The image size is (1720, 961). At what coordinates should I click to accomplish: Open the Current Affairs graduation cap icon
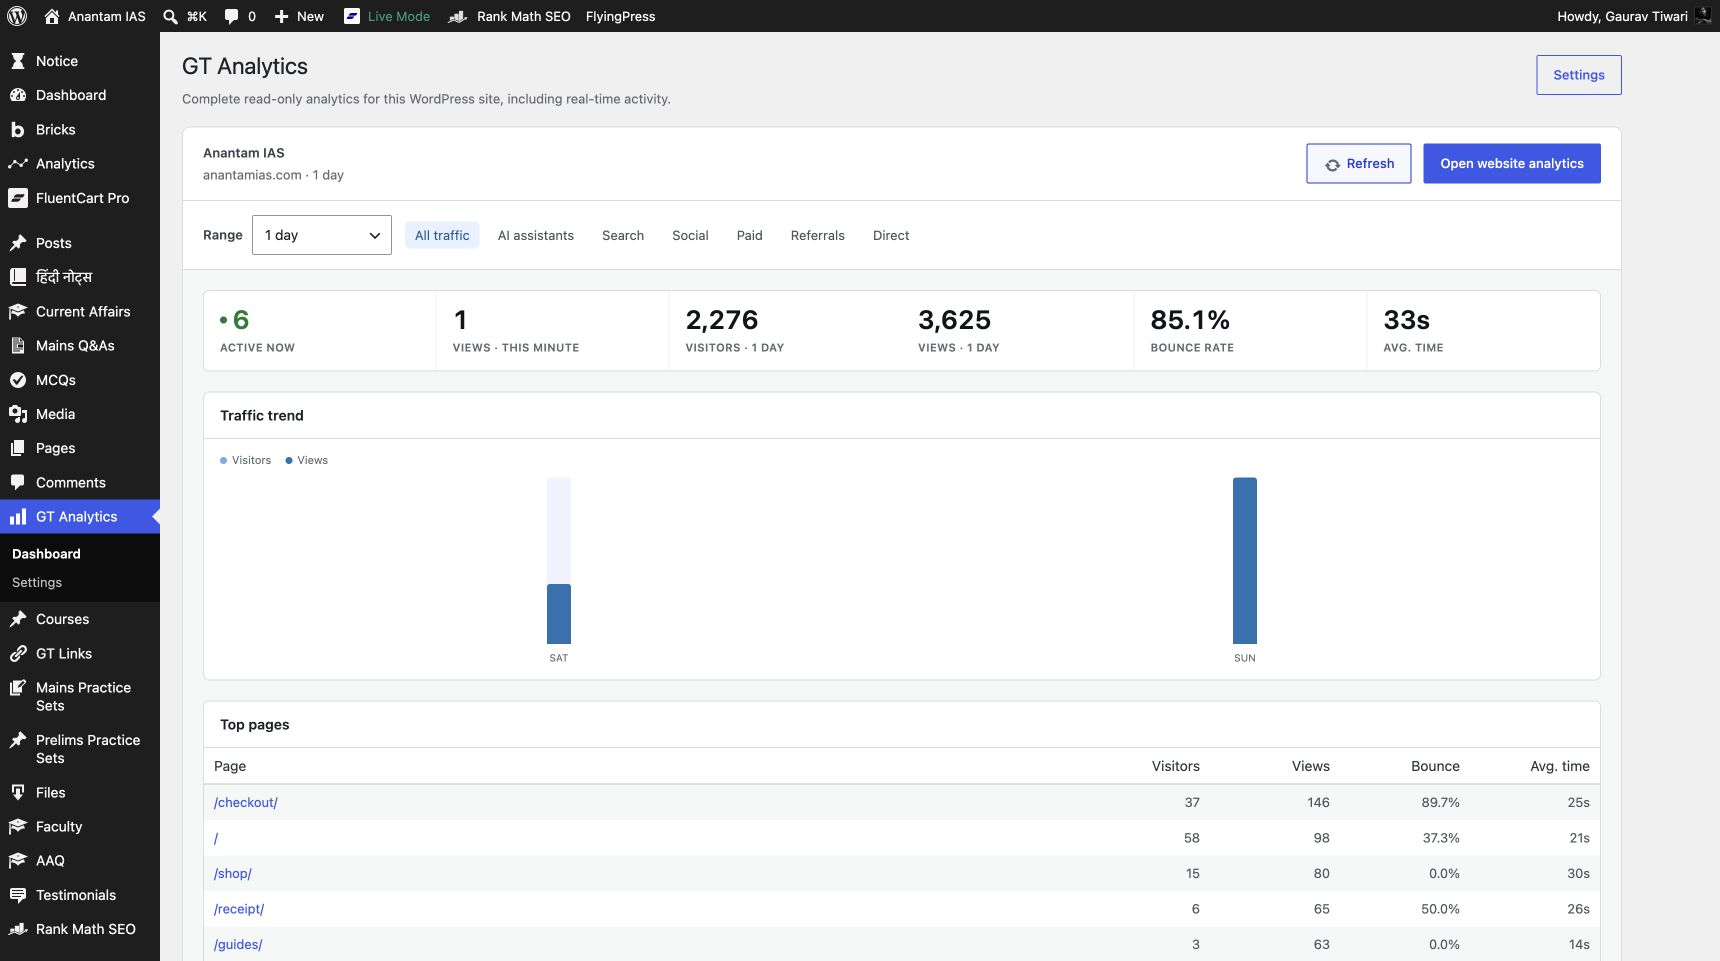(x=17, y=312)
